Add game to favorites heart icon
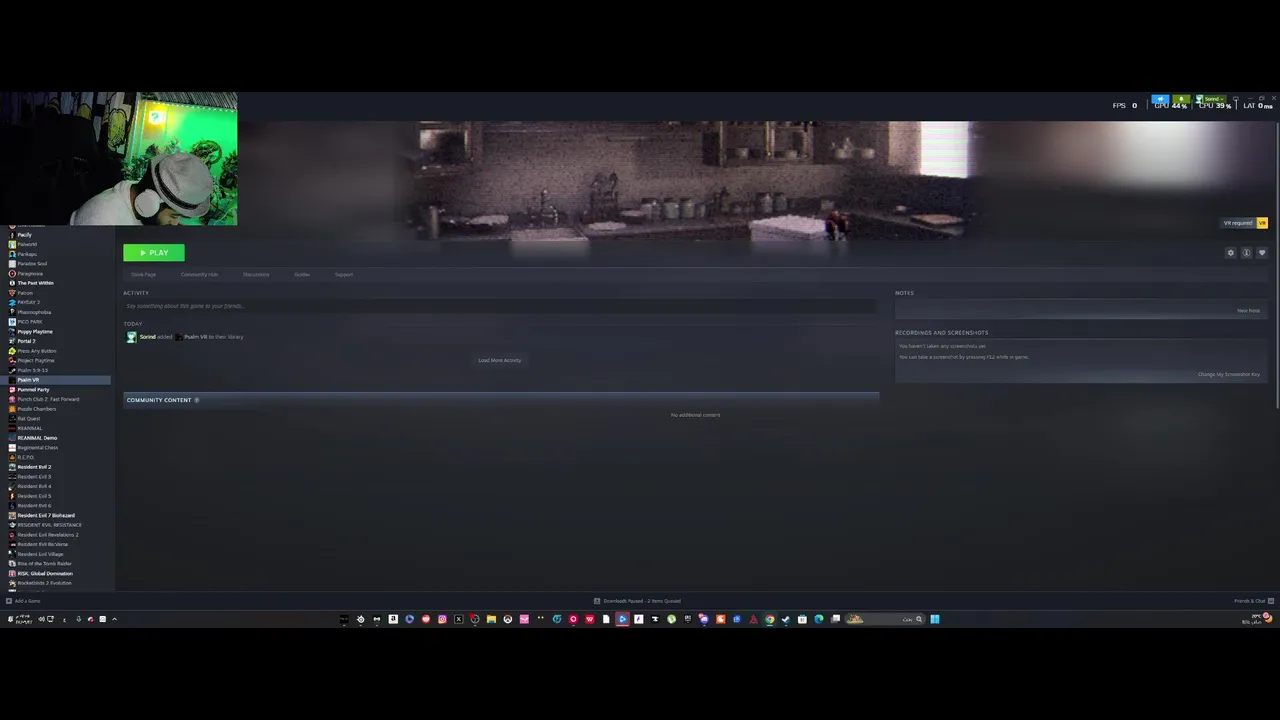1280x720 pixels. click(1262, 253)
